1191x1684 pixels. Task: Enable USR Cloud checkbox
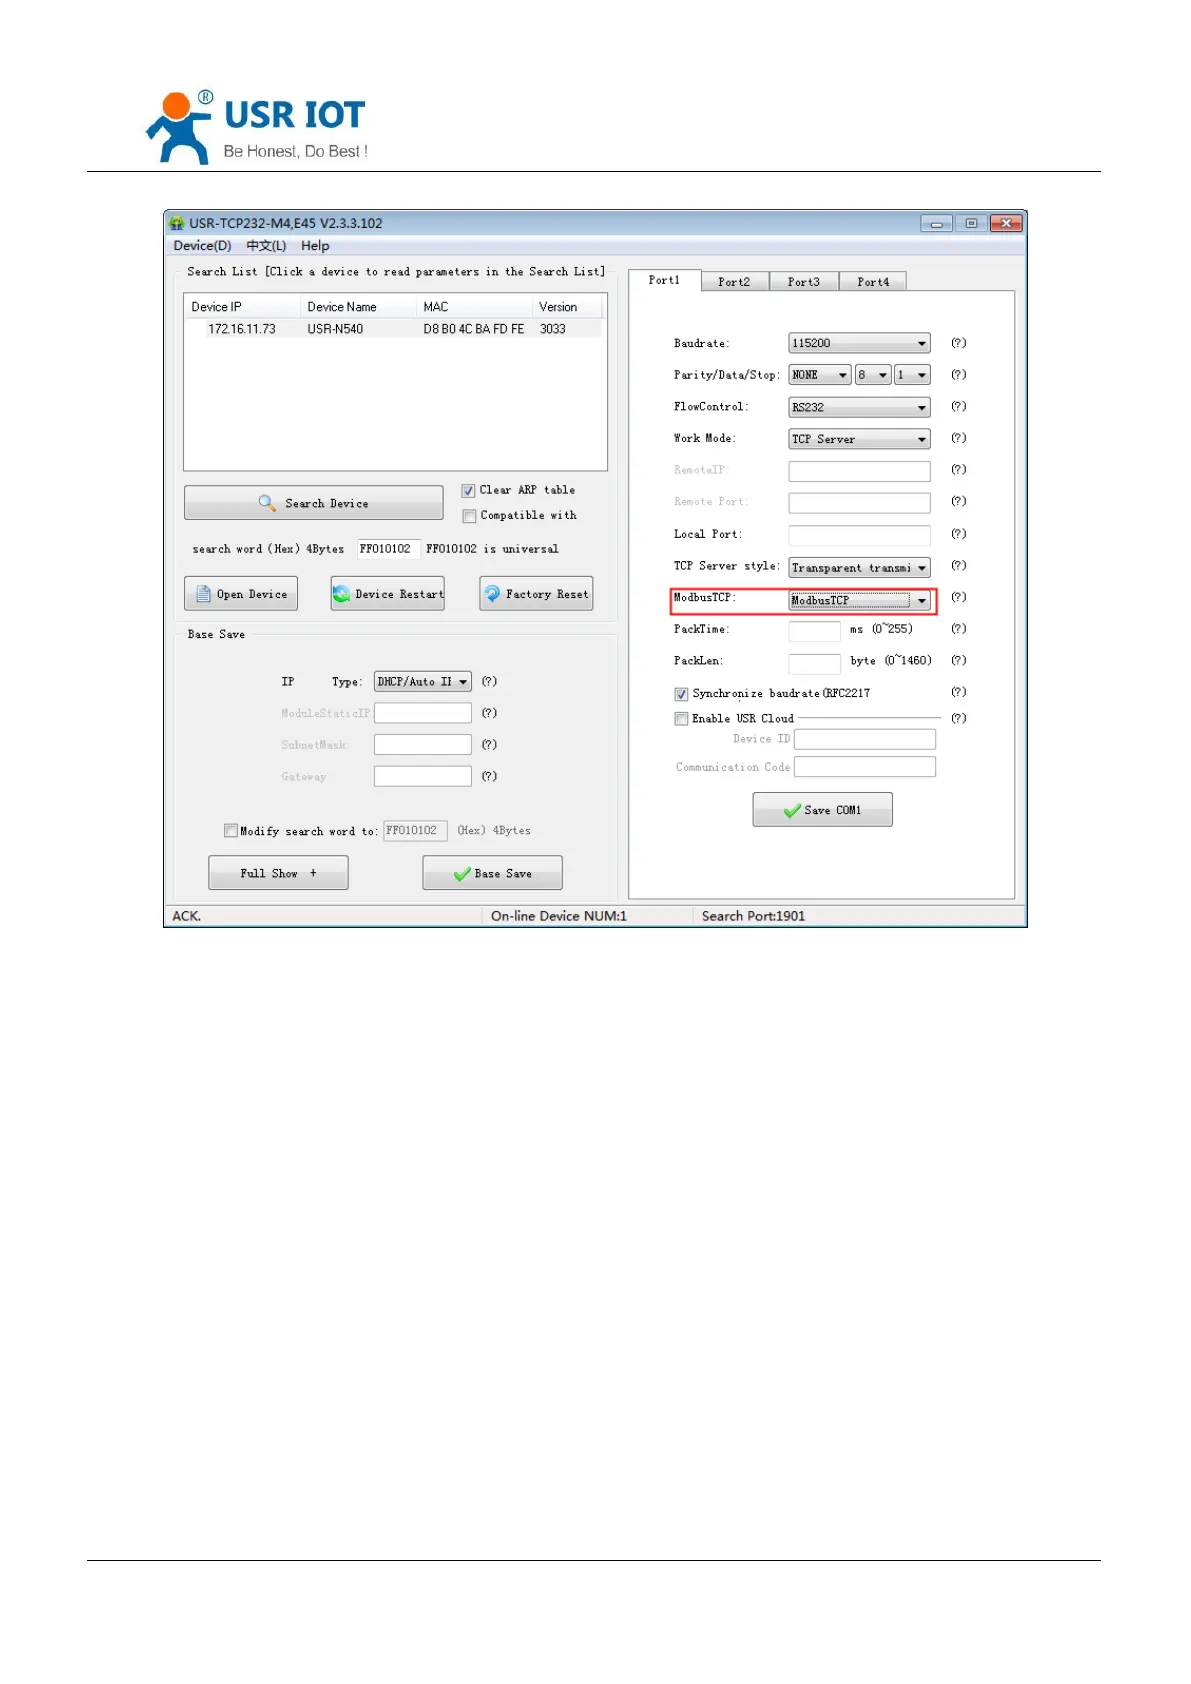(x=681, y=719)
